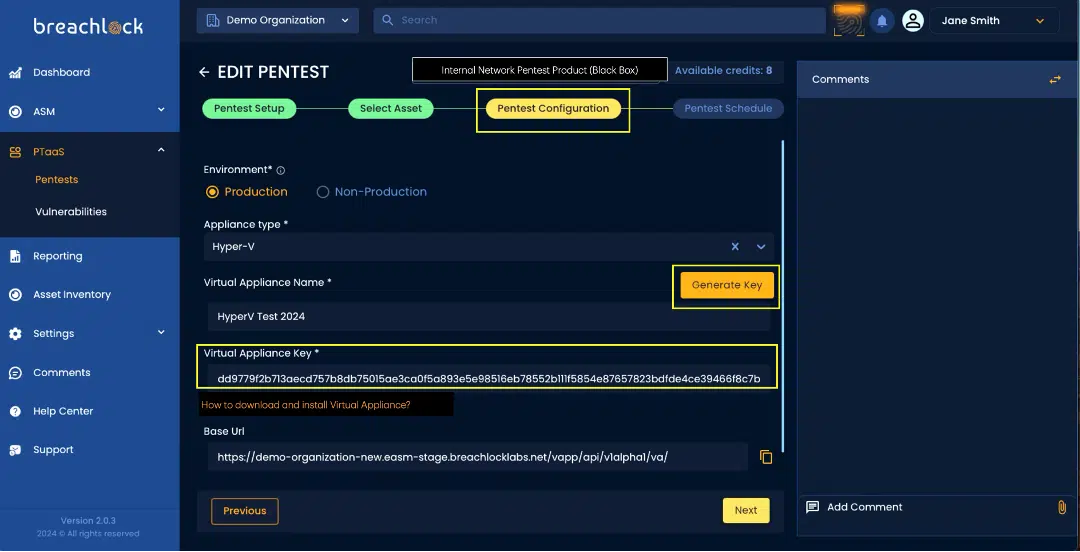Click the Virtual Appliance Key field
This screenshot has height=552, width=1080.
coord(488,378)
